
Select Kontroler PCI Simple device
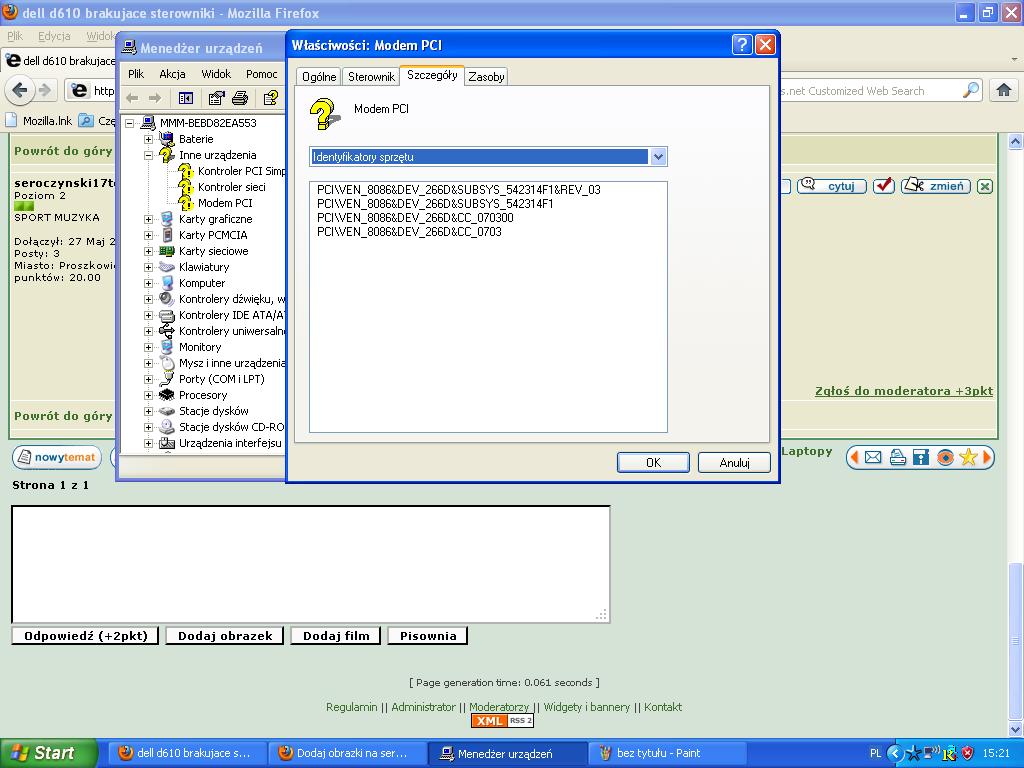point(241,171)
